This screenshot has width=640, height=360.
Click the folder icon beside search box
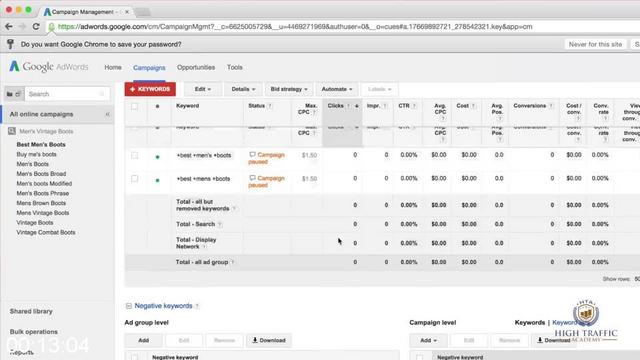9,94
